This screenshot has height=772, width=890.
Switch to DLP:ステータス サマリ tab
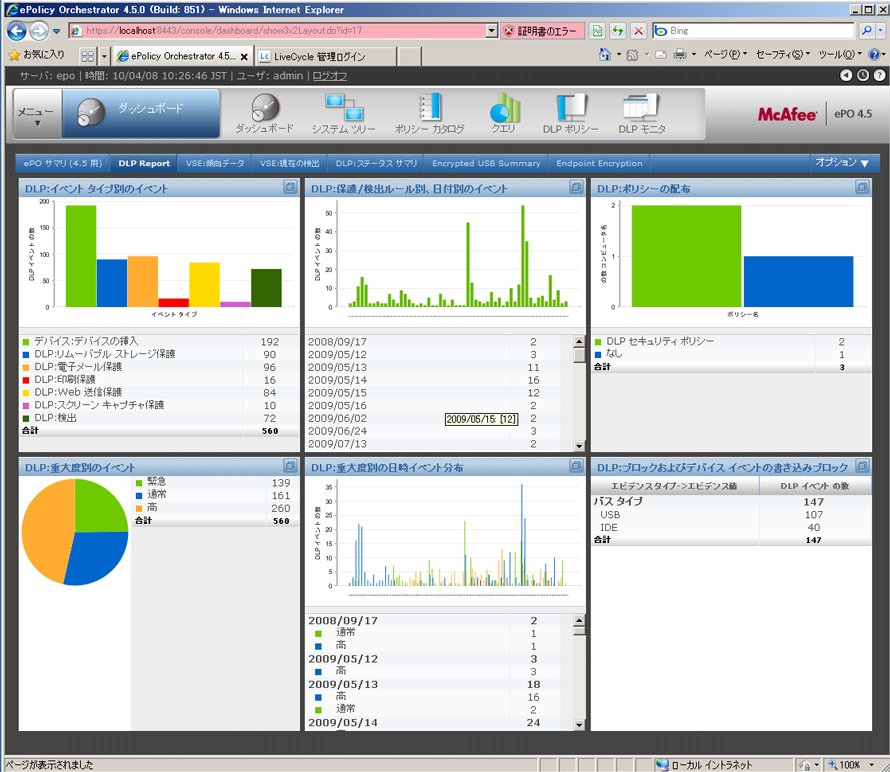pos(376,163)
